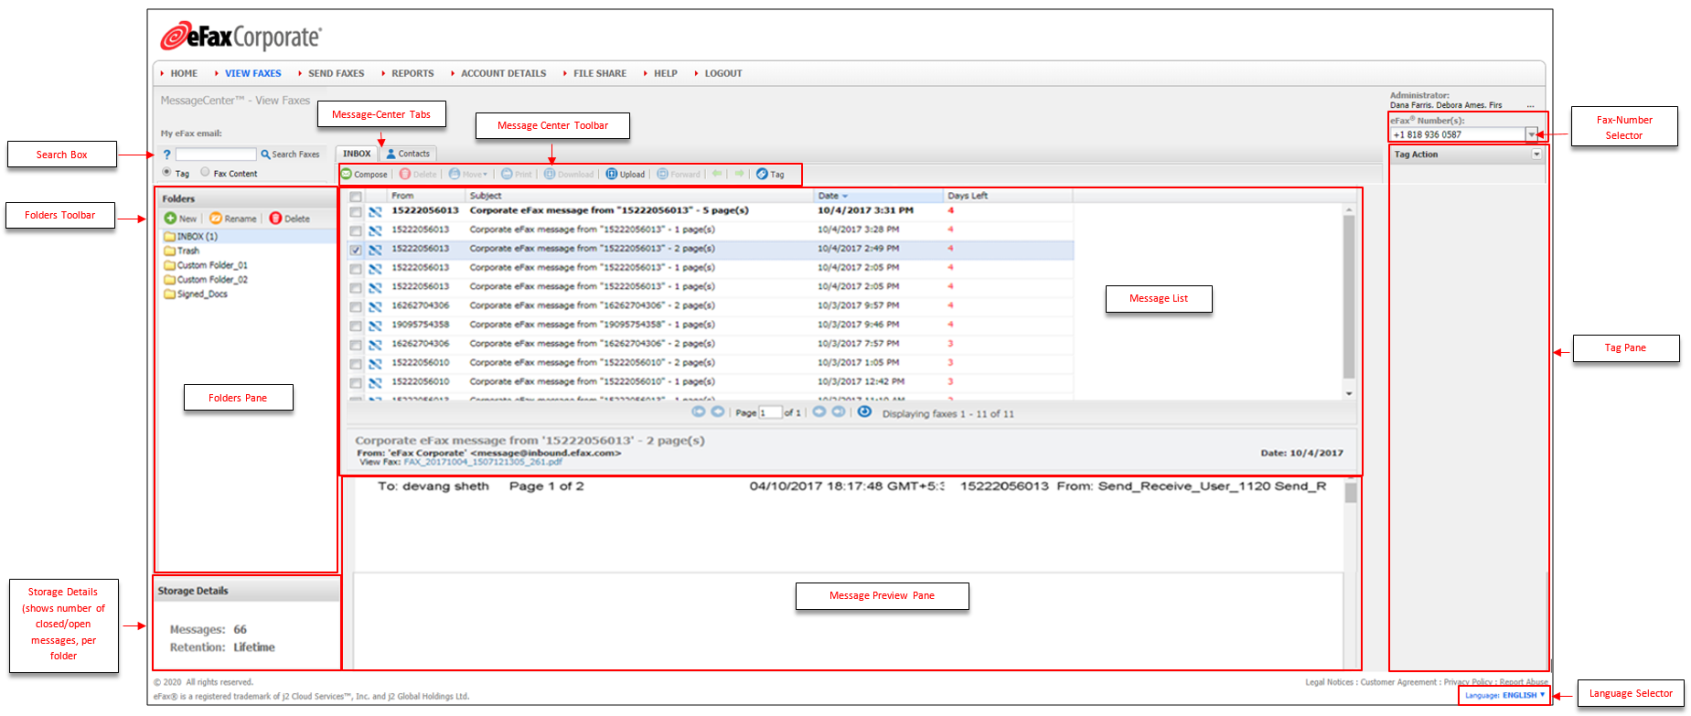Go to the previous page of faxes

pos(717,412)
